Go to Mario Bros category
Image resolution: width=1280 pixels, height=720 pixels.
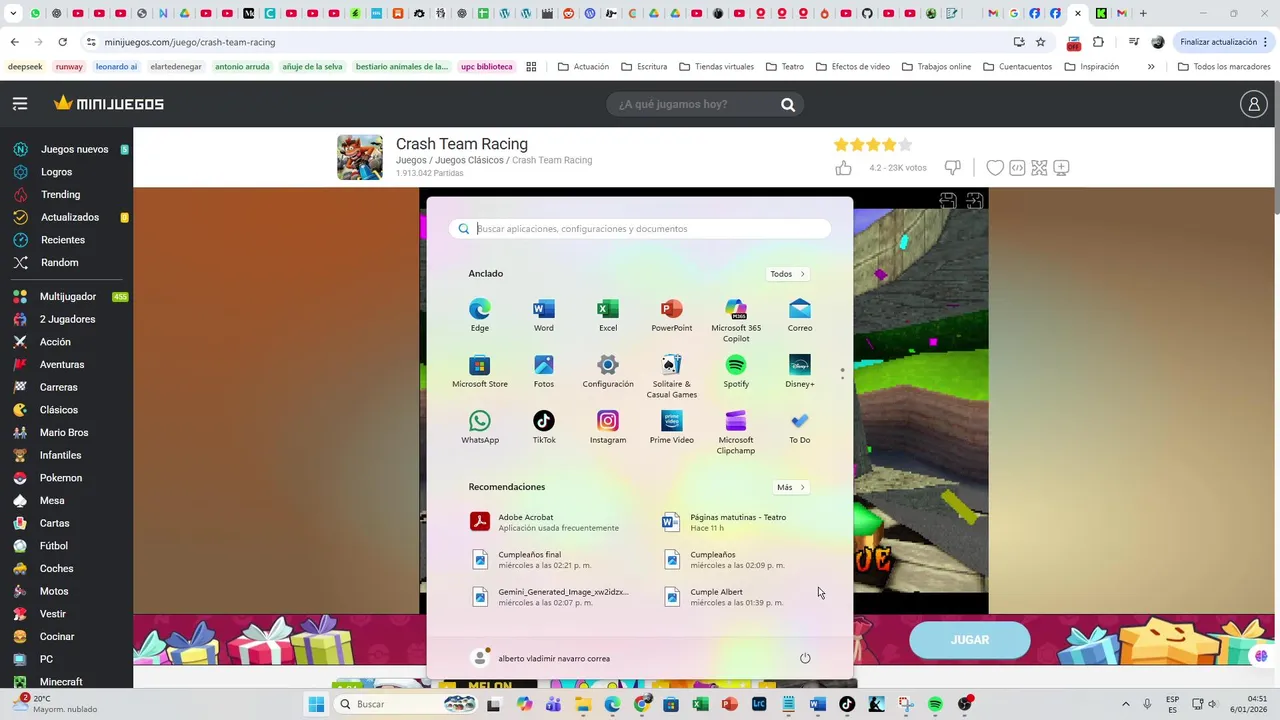tap(66, 432)
